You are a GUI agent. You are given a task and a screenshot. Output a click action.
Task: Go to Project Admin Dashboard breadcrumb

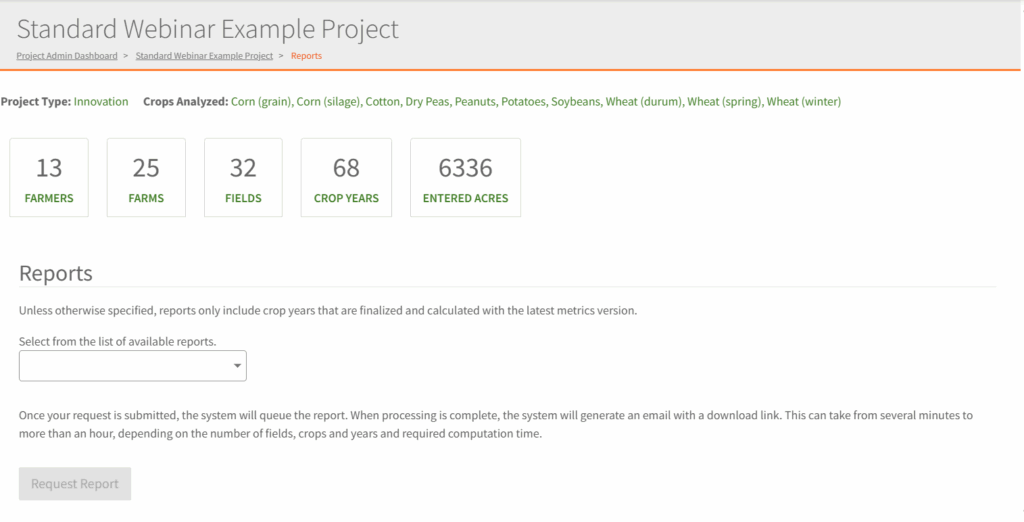(67, 56)
